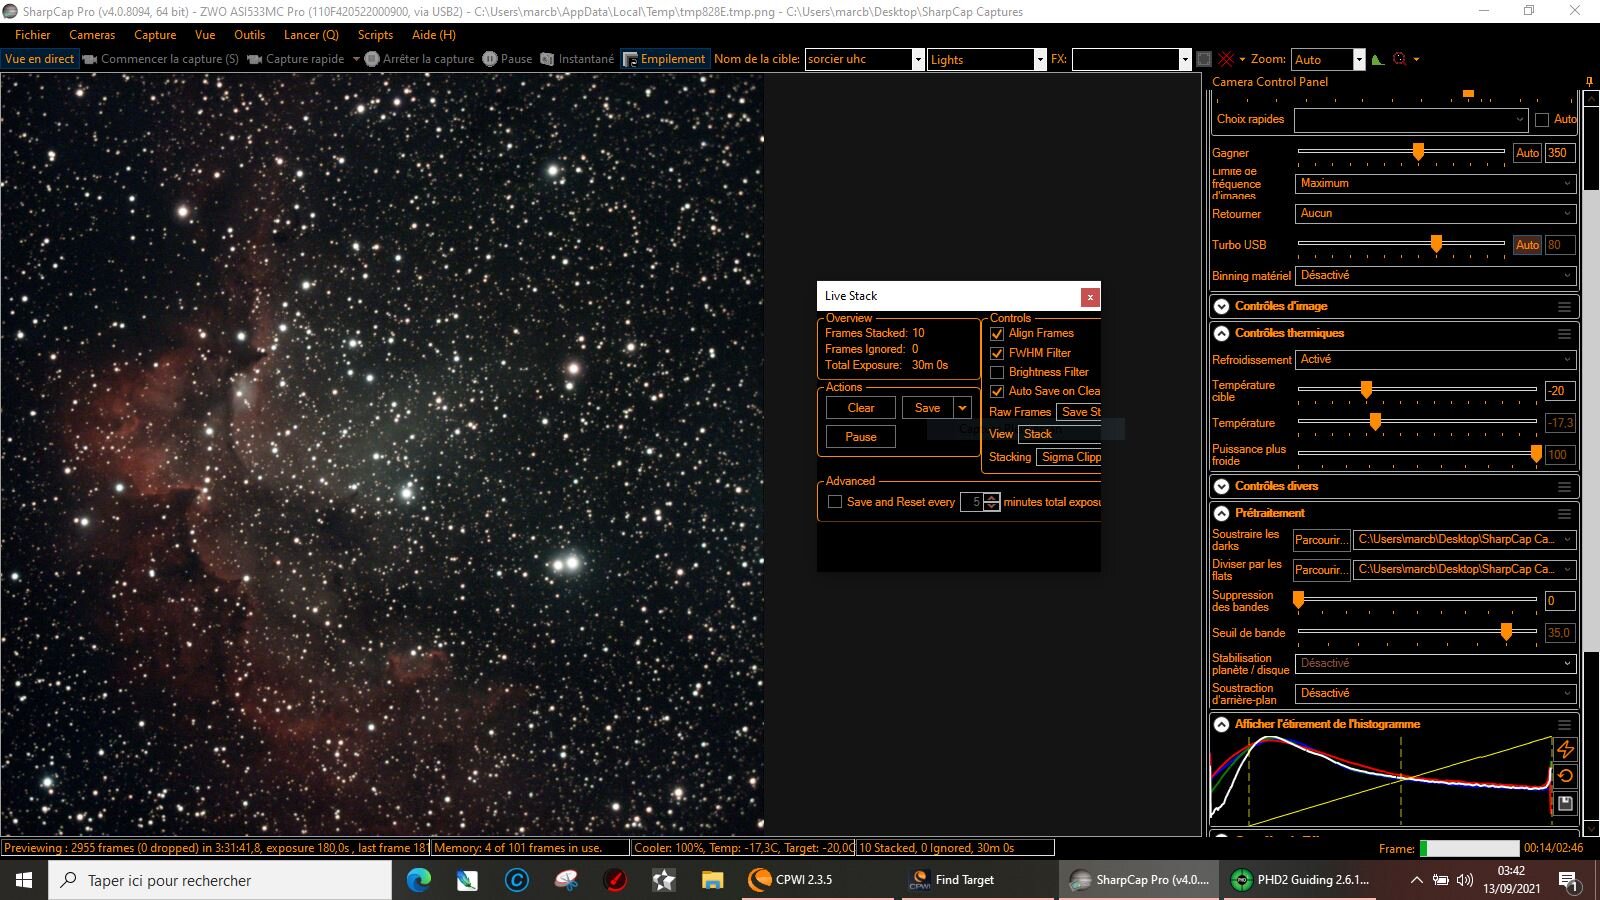Open PHD2 Guiding from the taskbar
This screenshot has height=900, width=1600.
(1301, 880)
